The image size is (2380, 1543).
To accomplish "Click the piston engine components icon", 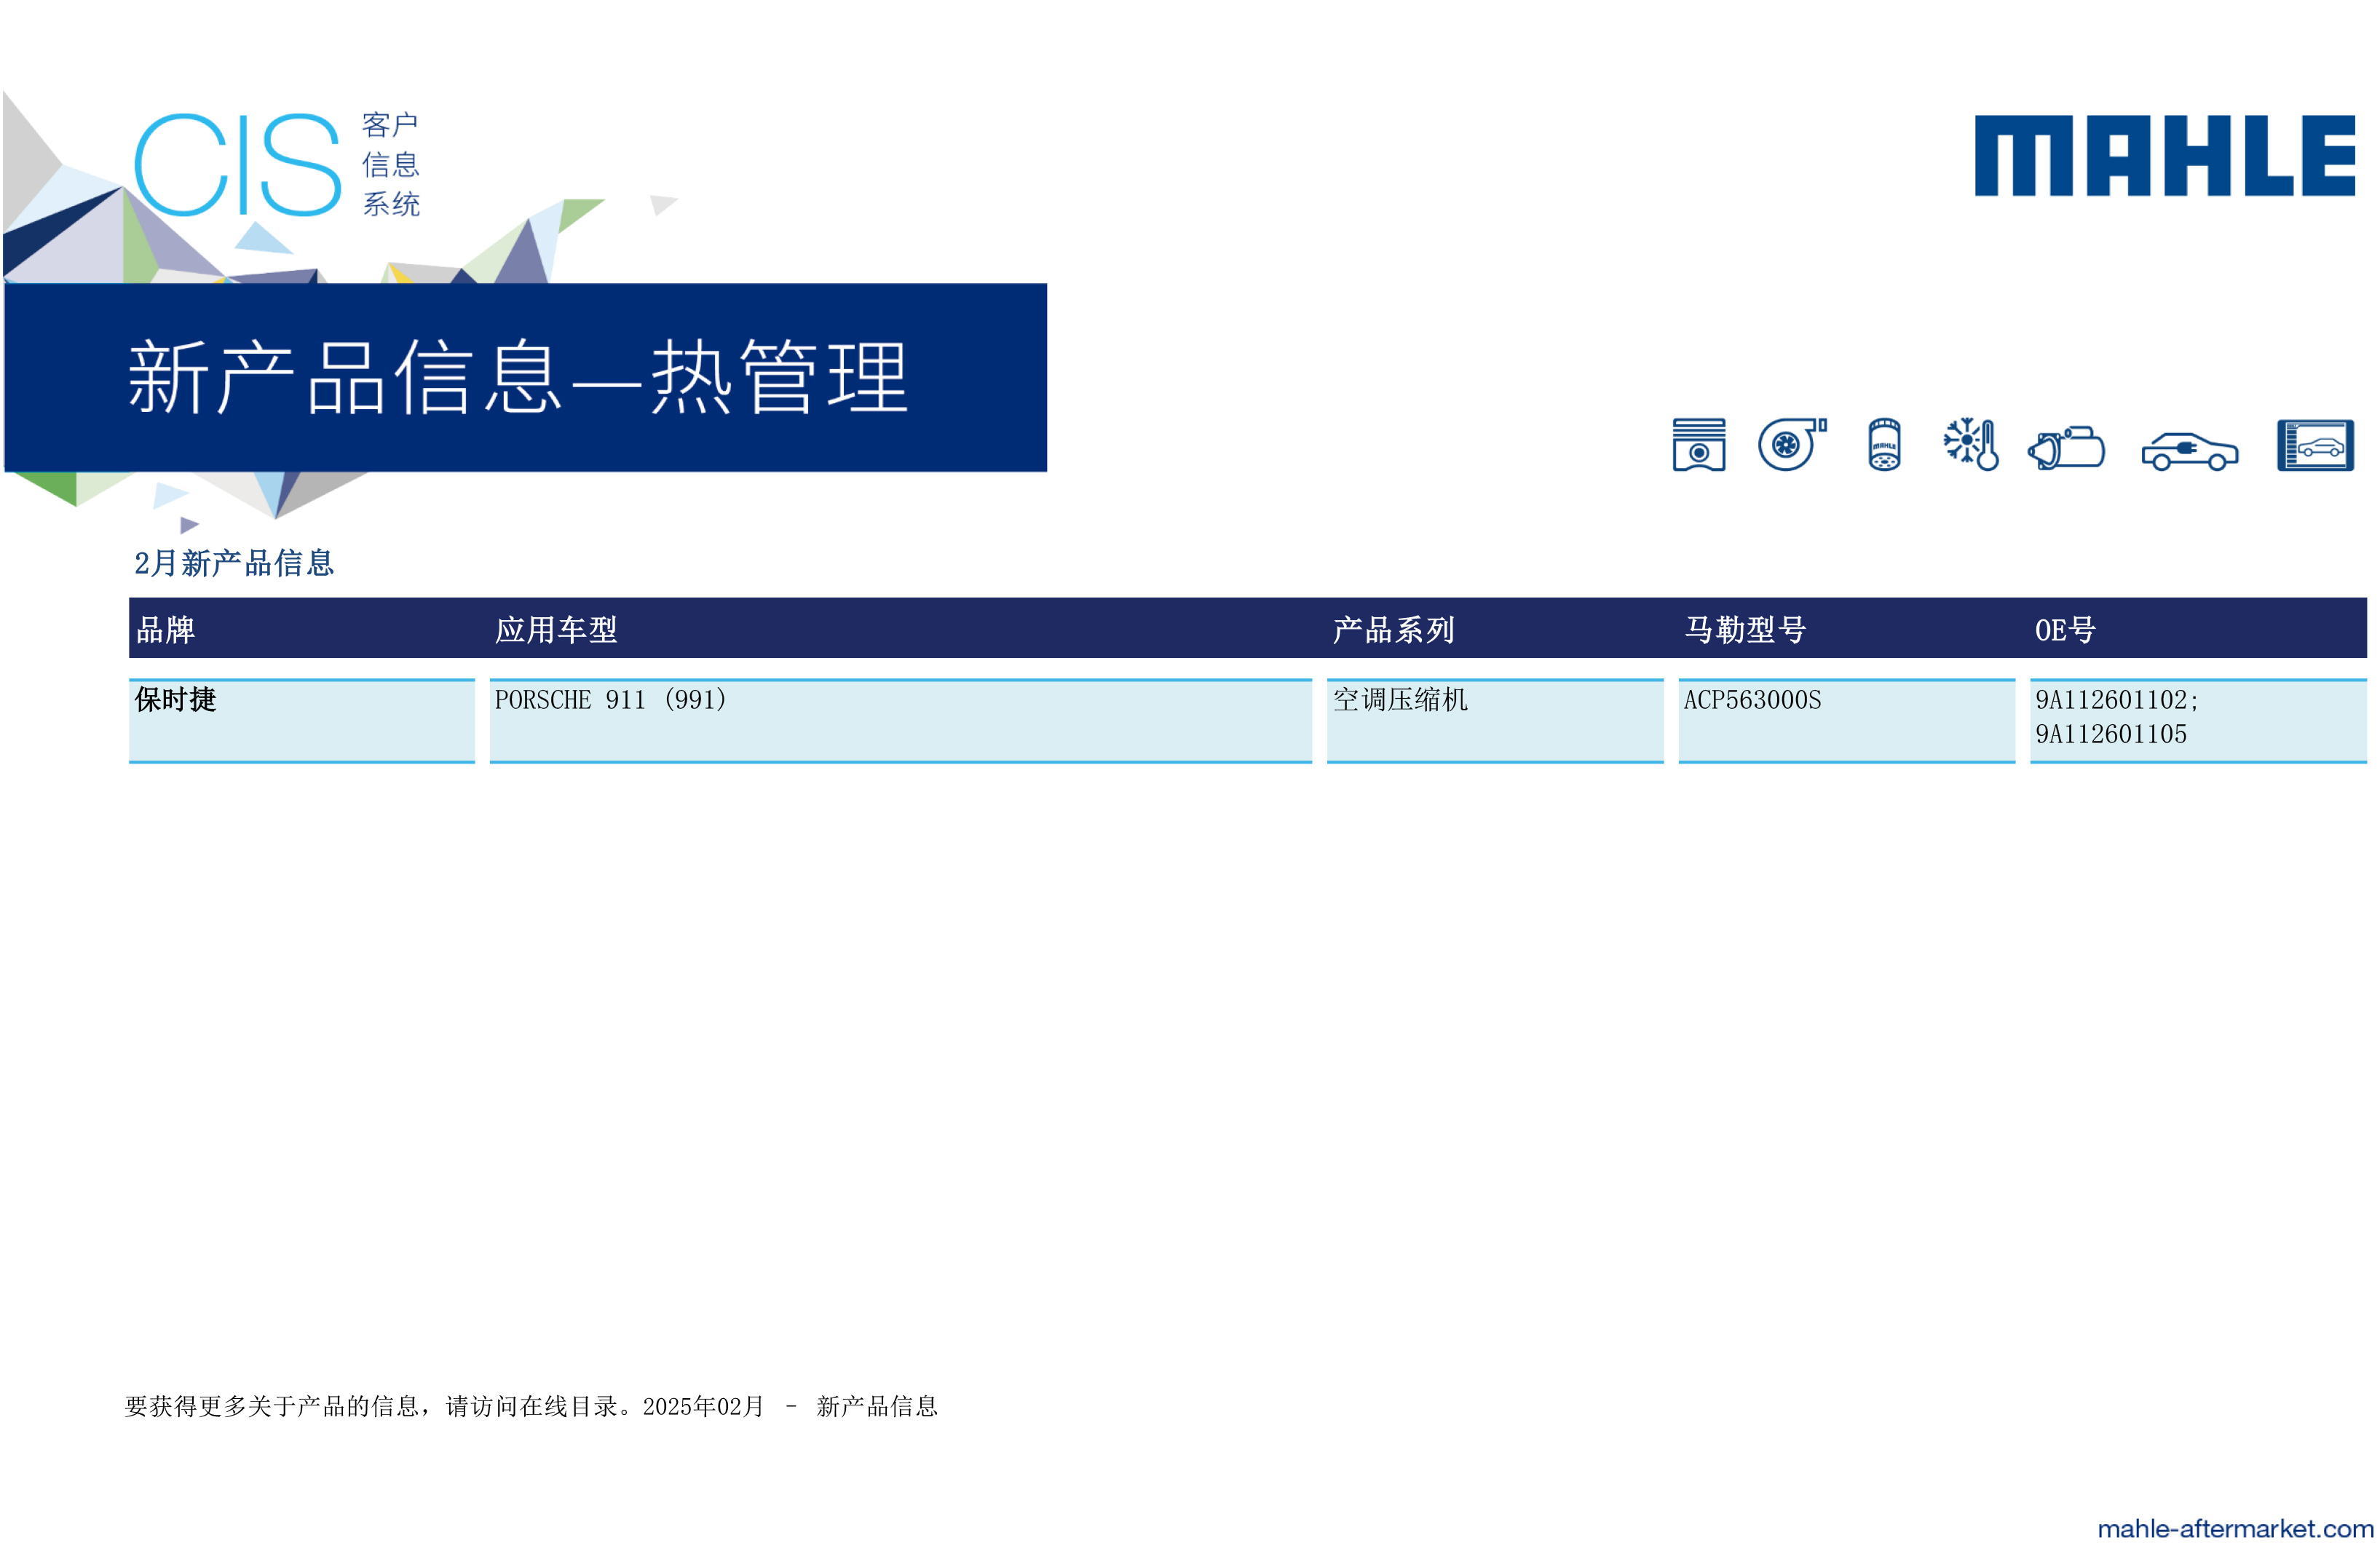I will (x=1698, y=444).
